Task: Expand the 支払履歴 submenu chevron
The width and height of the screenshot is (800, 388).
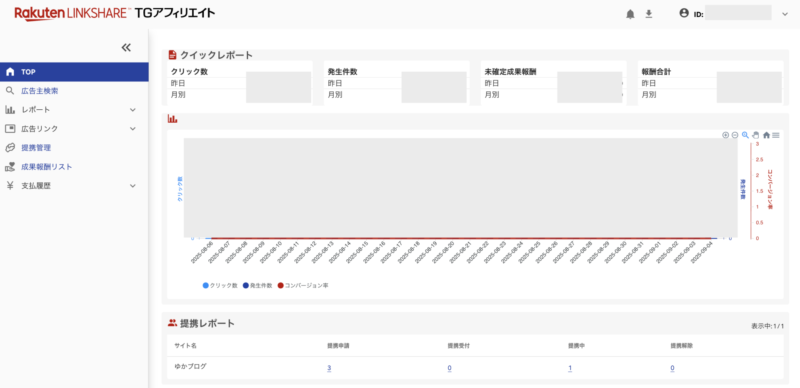Action: 133,186
